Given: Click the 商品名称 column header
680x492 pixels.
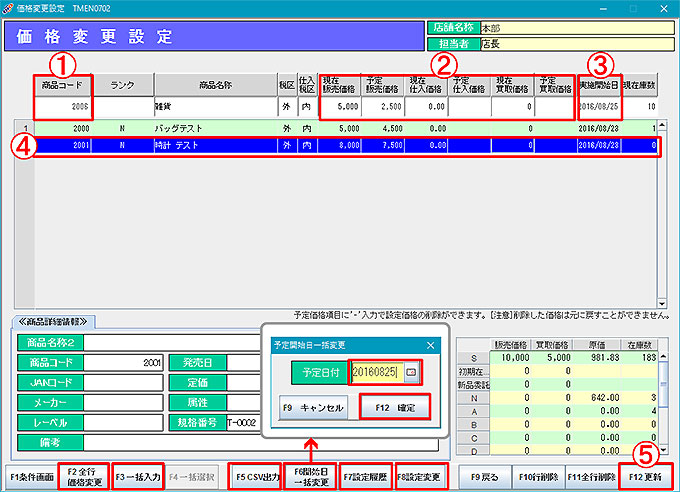Looking at the screenshot, I should click(216, 85).
